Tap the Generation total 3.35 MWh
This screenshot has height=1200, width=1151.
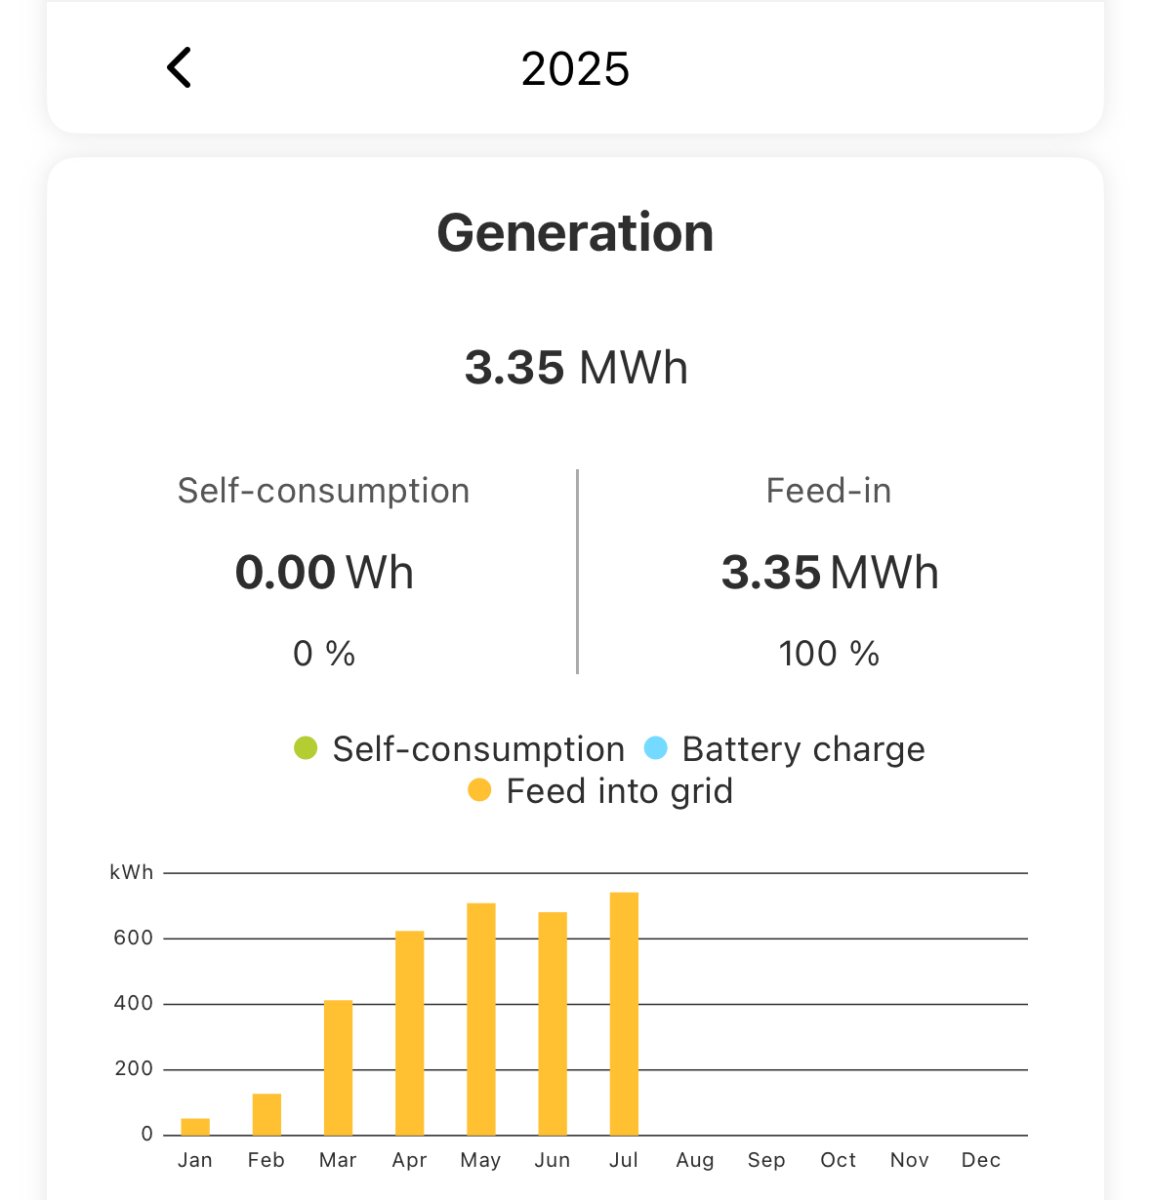click(576, 367)
